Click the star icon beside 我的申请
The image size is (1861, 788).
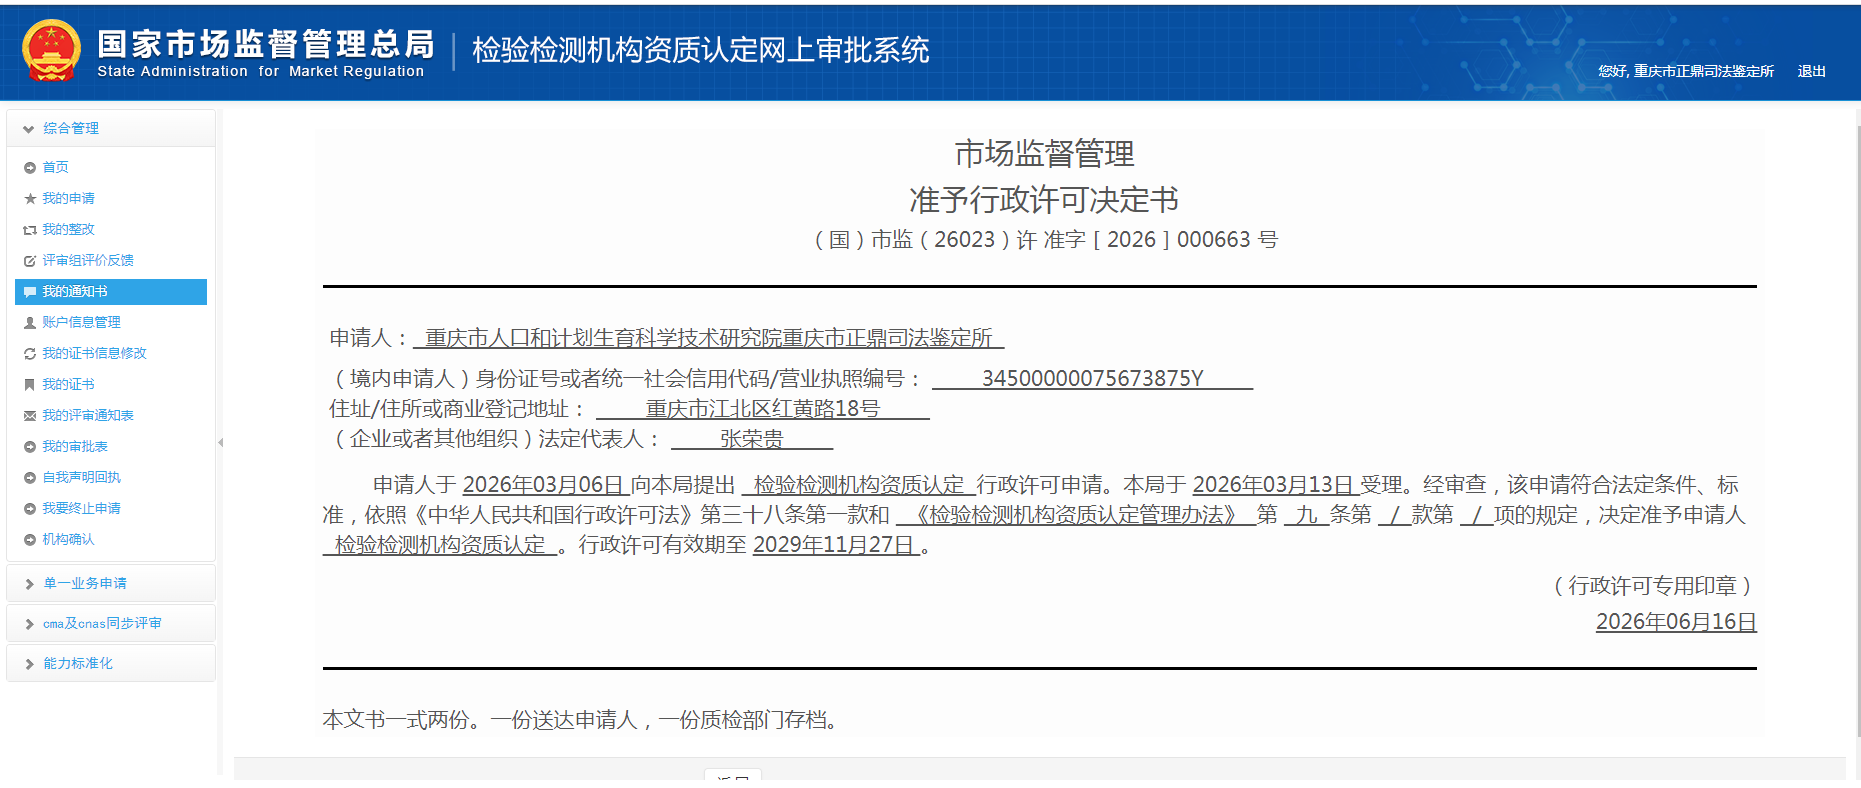(x=30, y=199)
